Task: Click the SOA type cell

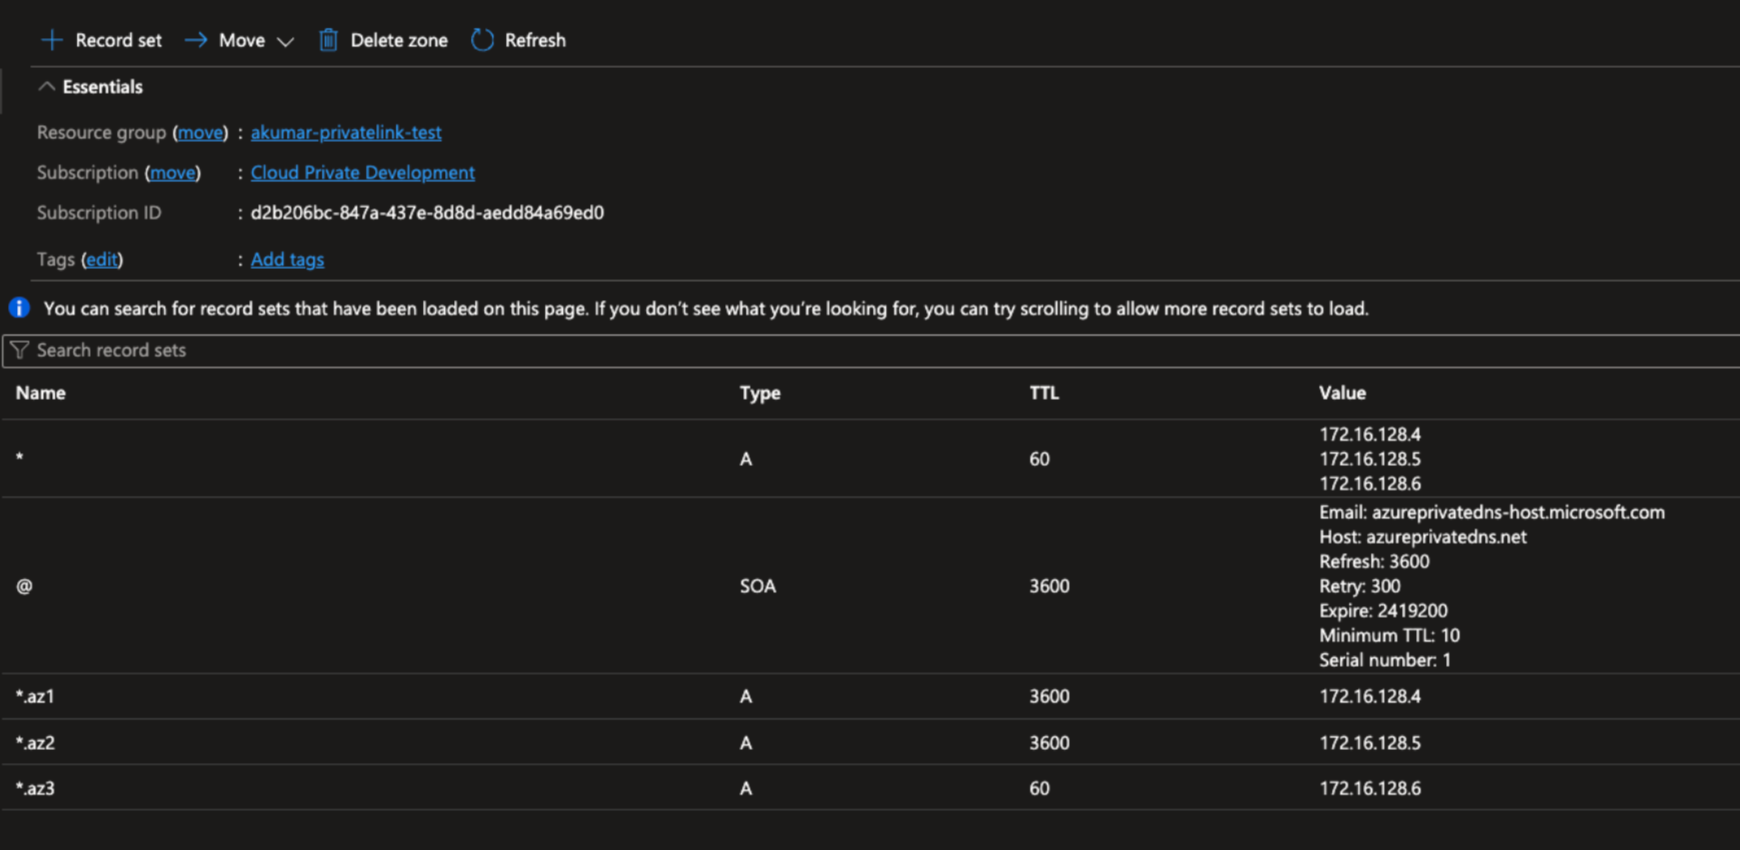Action: point(758,586)
